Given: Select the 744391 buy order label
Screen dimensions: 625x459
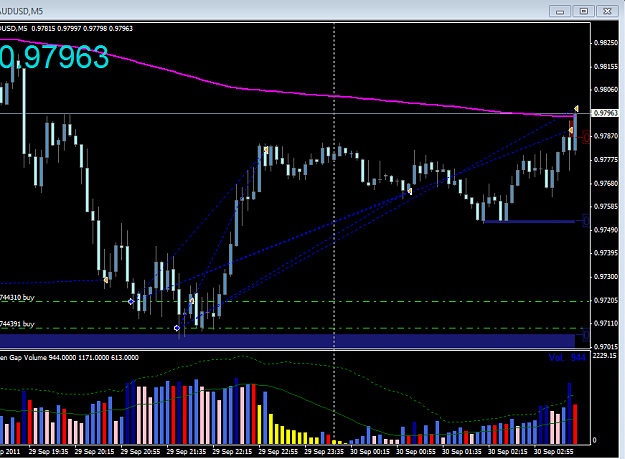Looking at the screenshot, I should coord(17,324).
